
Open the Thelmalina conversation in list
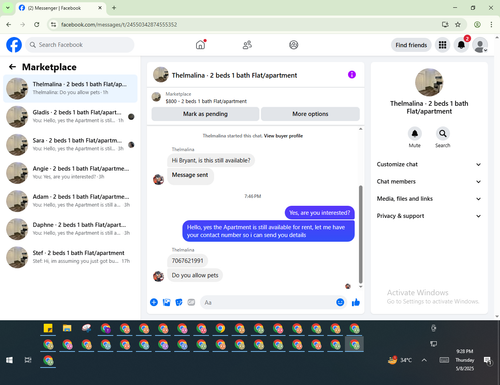point(70,88)
